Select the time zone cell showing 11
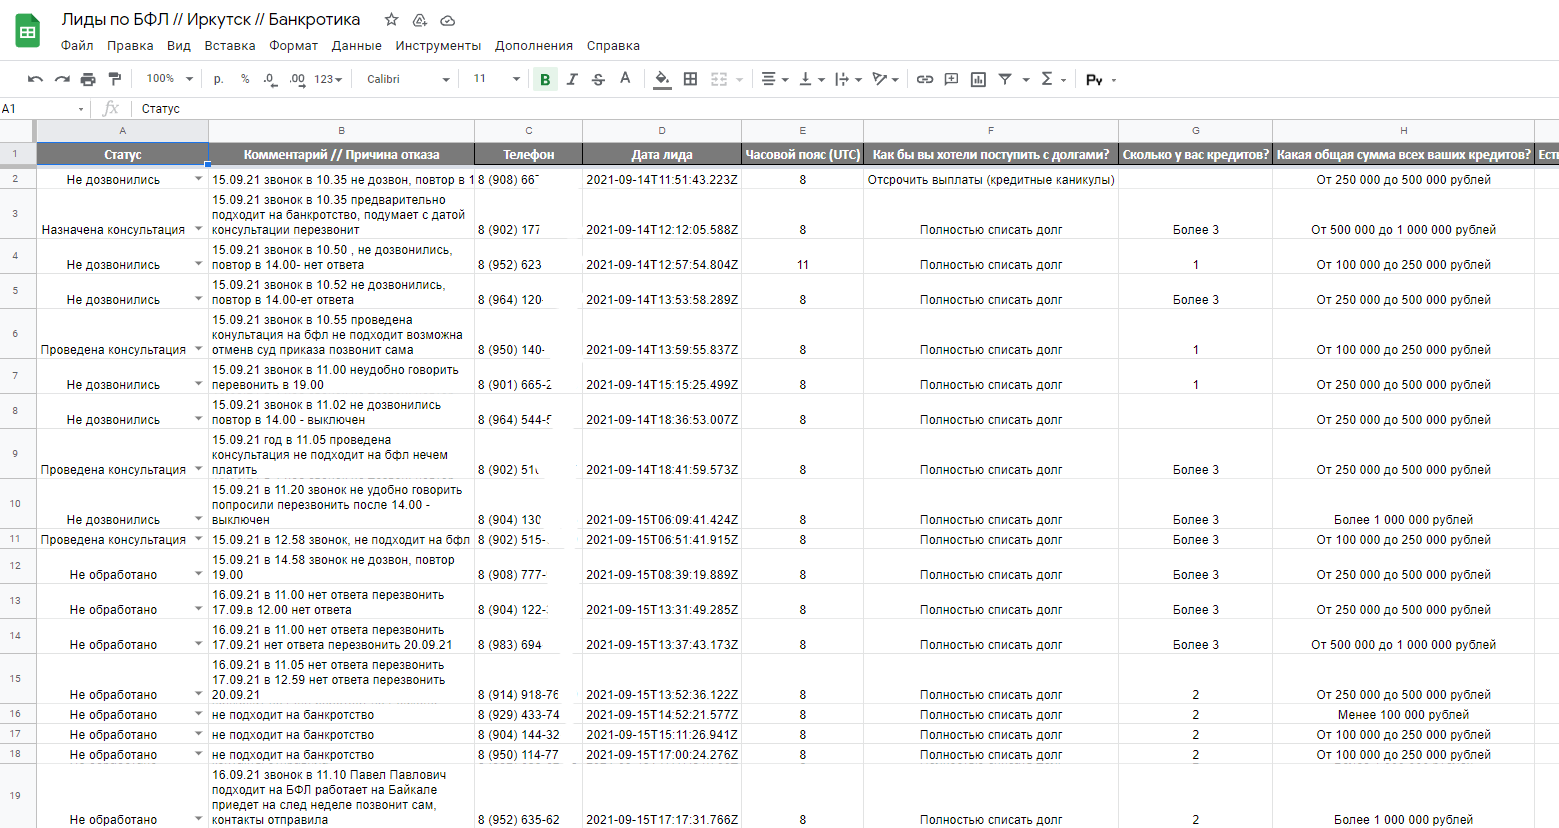This screenshot has width=1559, height=828. pyautogui.click(x=802, y=257)
